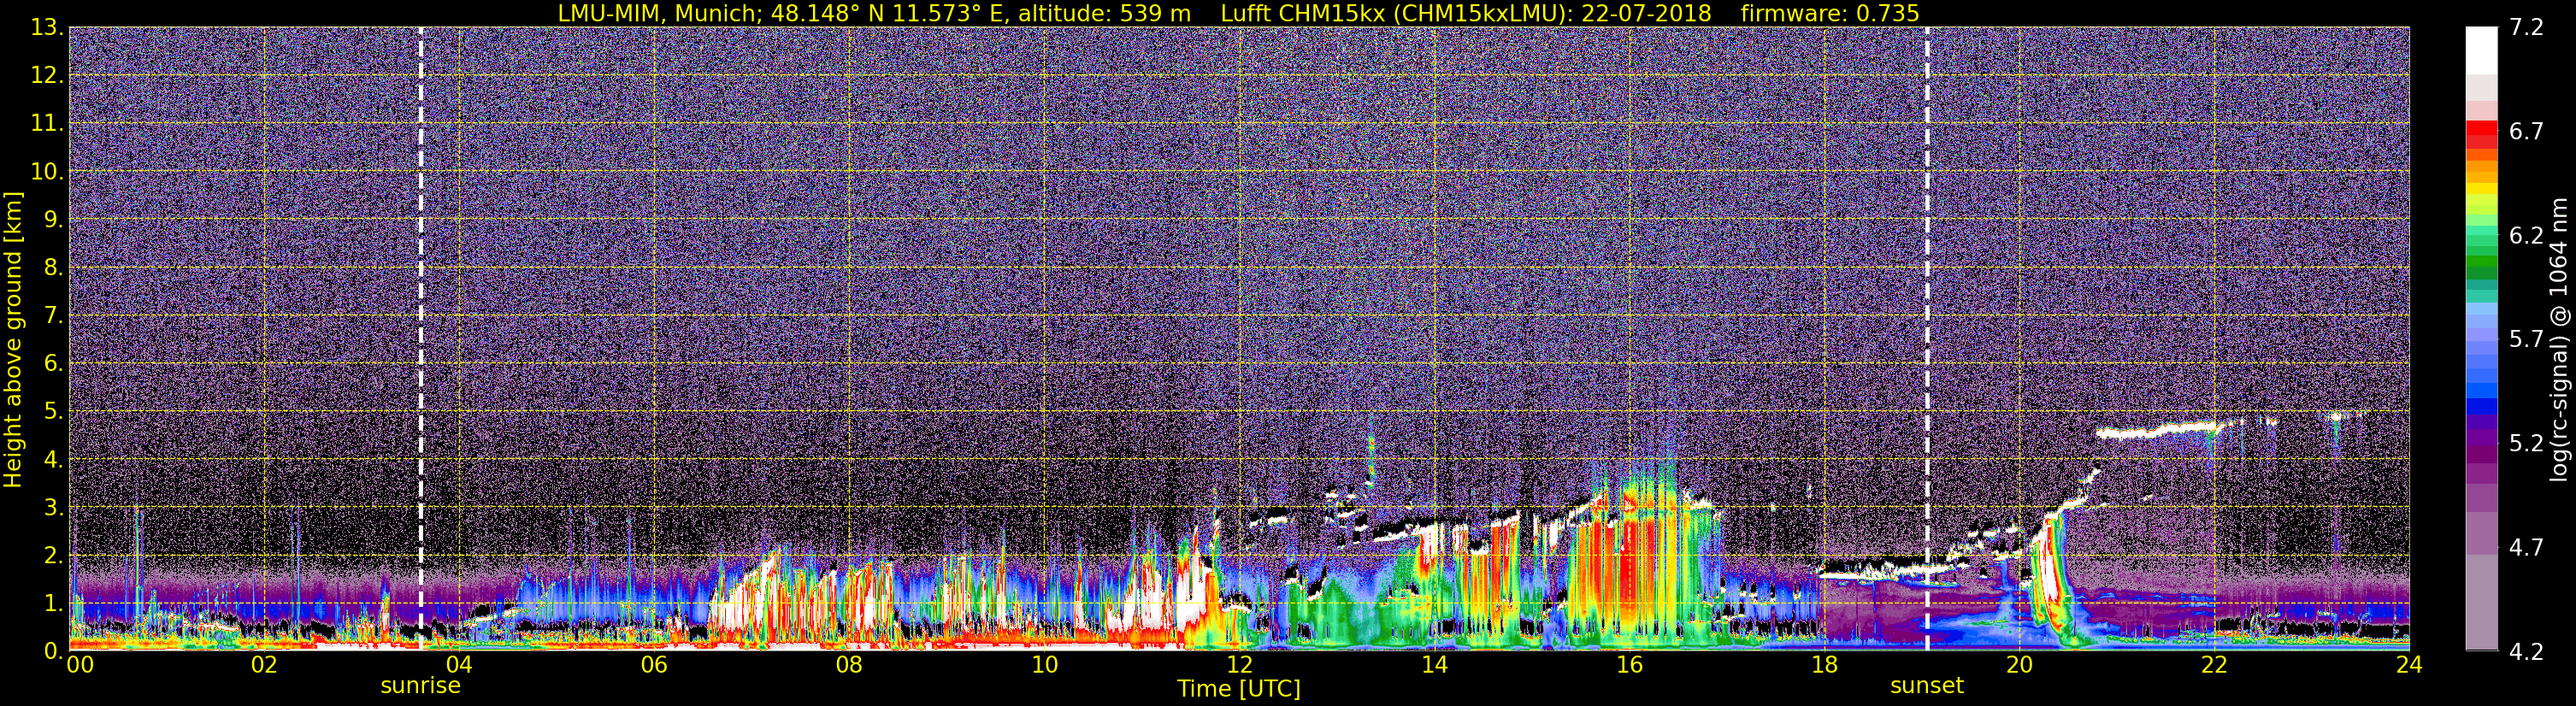Image resolution: width=2576 pixels, height=706 pixels.
Task: Click the height axis tick label '13.'
Action: pyautogui.click(x=47, y=28)
